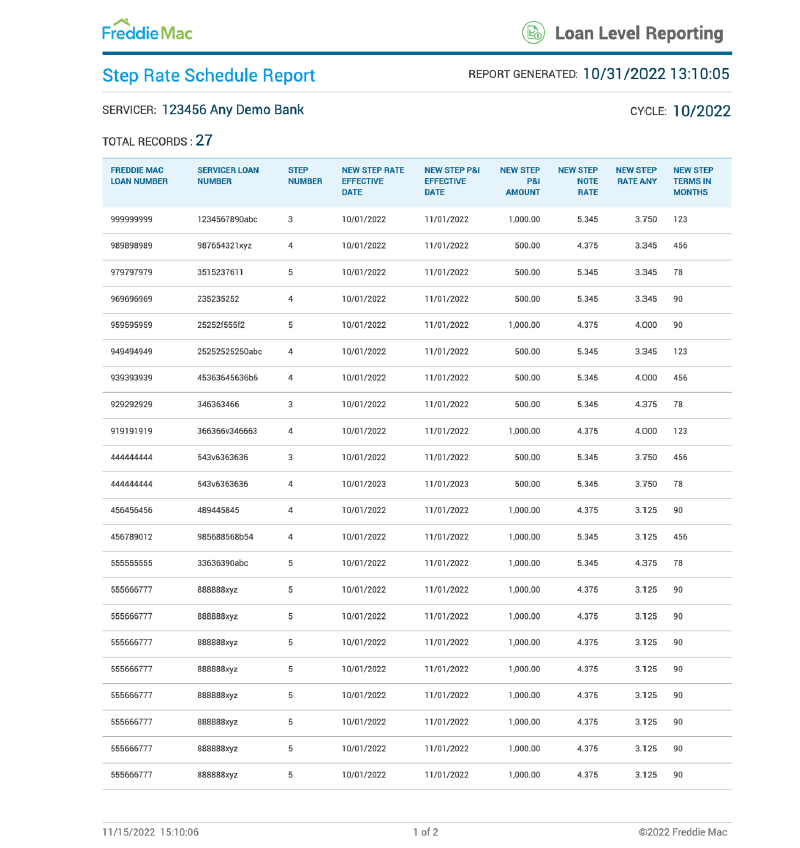
Task: Click the New Step Note Rate header
Action: tap(578, 181)
